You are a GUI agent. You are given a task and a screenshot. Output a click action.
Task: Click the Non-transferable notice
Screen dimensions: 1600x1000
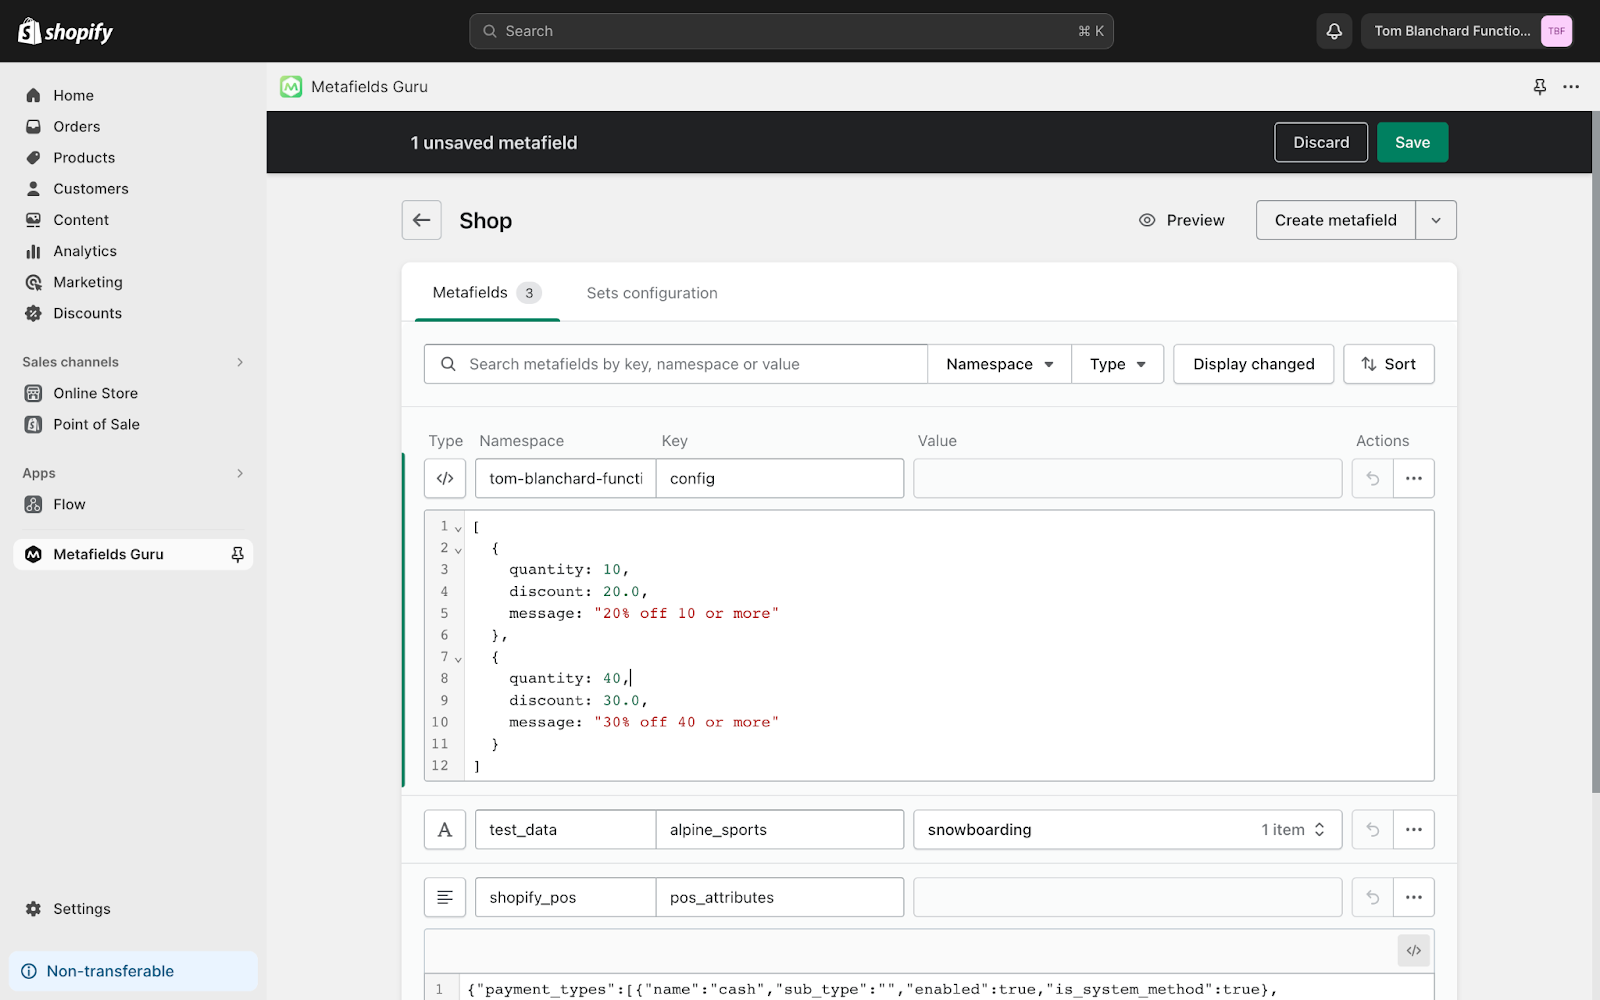click(133, 971)
